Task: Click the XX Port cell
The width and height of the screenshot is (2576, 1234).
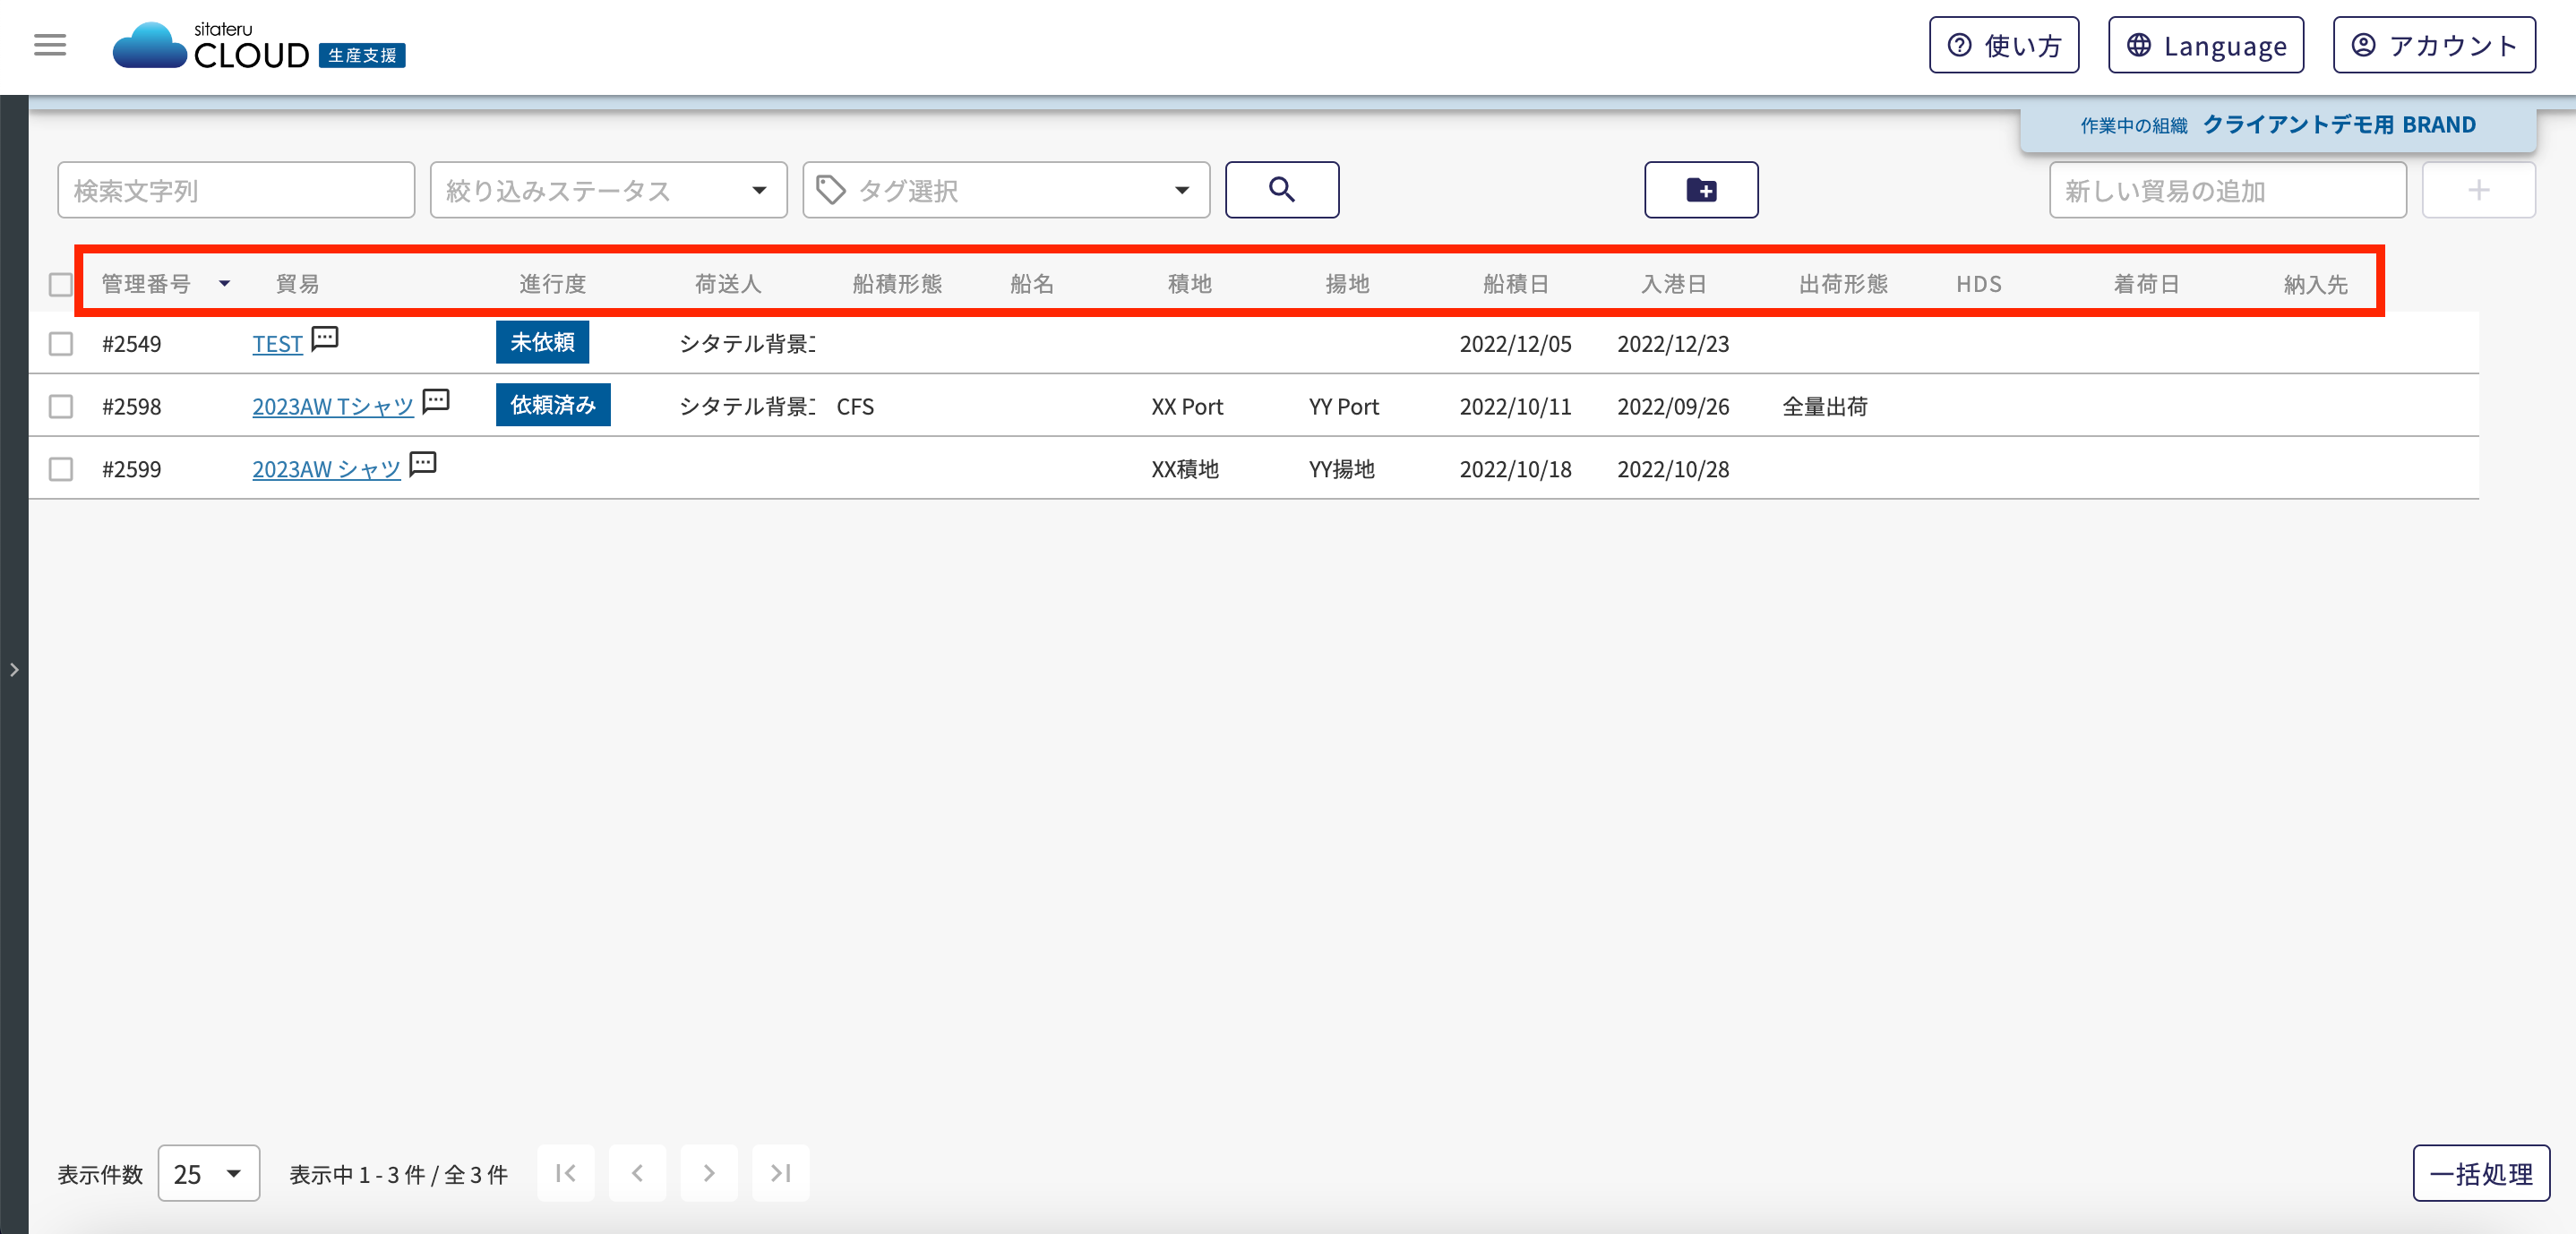Action: [1187, 407]
